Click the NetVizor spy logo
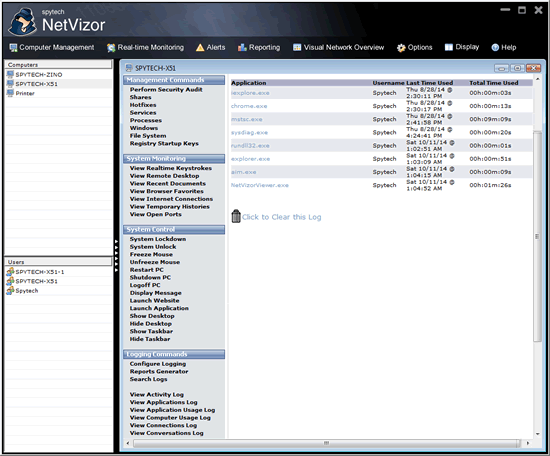Image resolution: width=550 pixels, height=456 pixels. point(22,22)
